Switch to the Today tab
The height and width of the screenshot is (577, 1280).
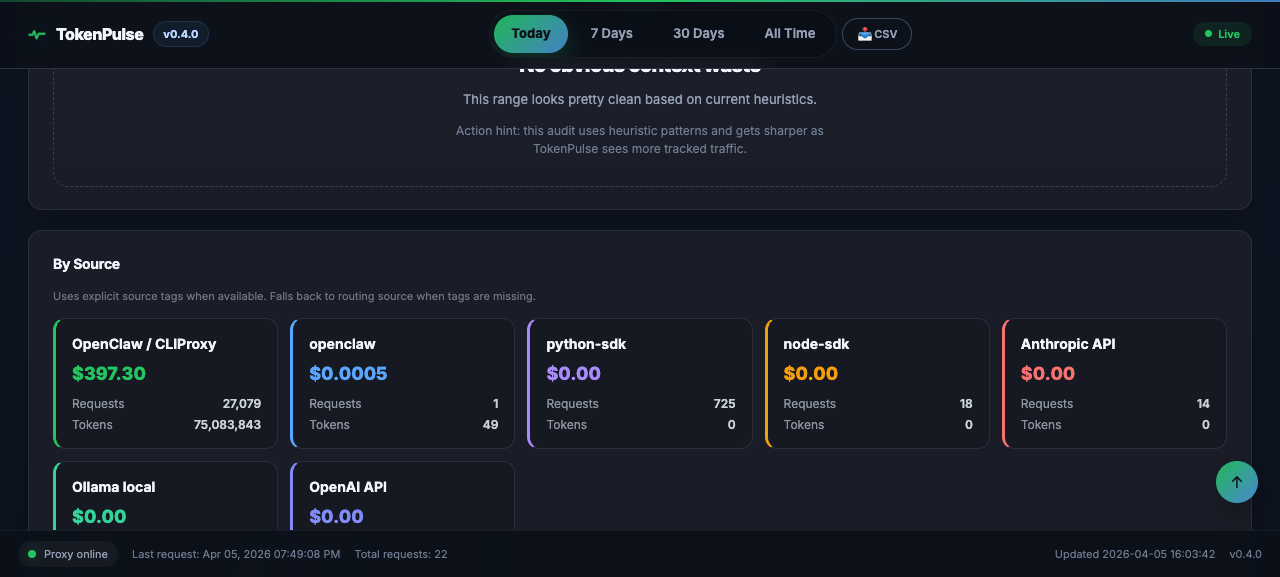[530, 33]
